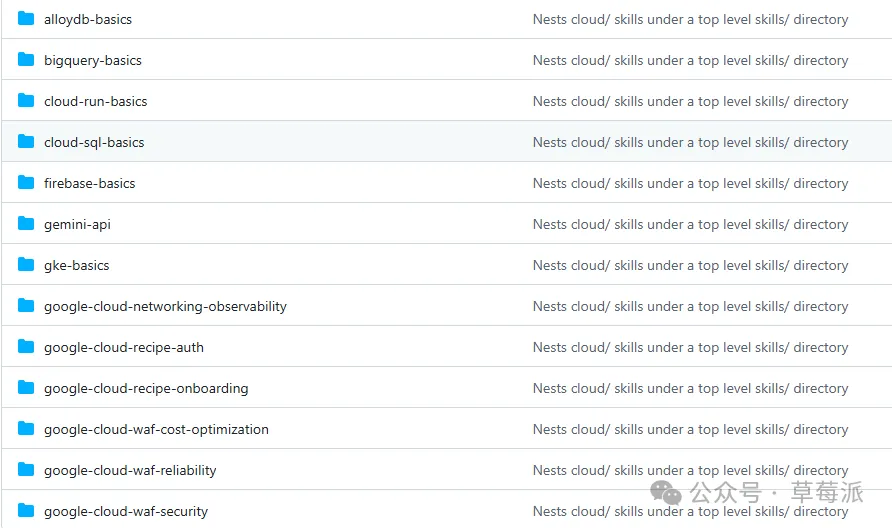Open the commit message for the gke-basics row
892x528 pixels.
[690, 265]
